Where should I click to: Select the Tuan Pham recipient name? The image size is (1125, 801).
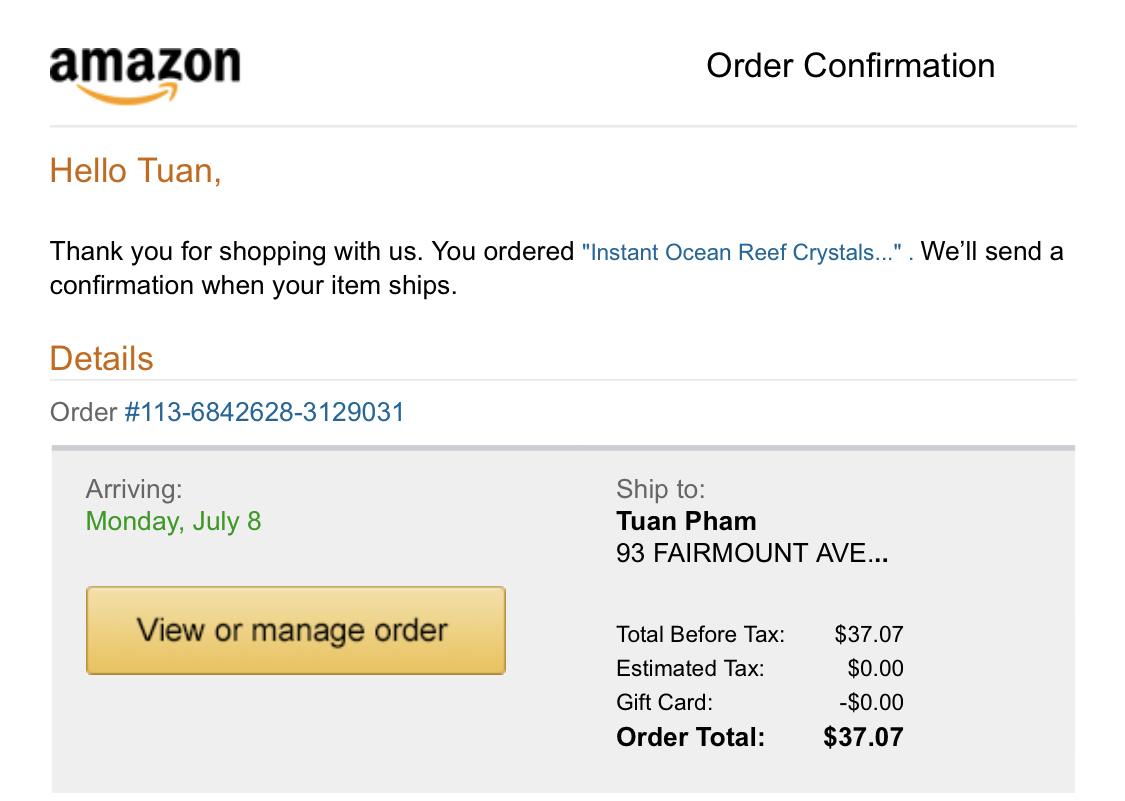[x=686, y=521]
